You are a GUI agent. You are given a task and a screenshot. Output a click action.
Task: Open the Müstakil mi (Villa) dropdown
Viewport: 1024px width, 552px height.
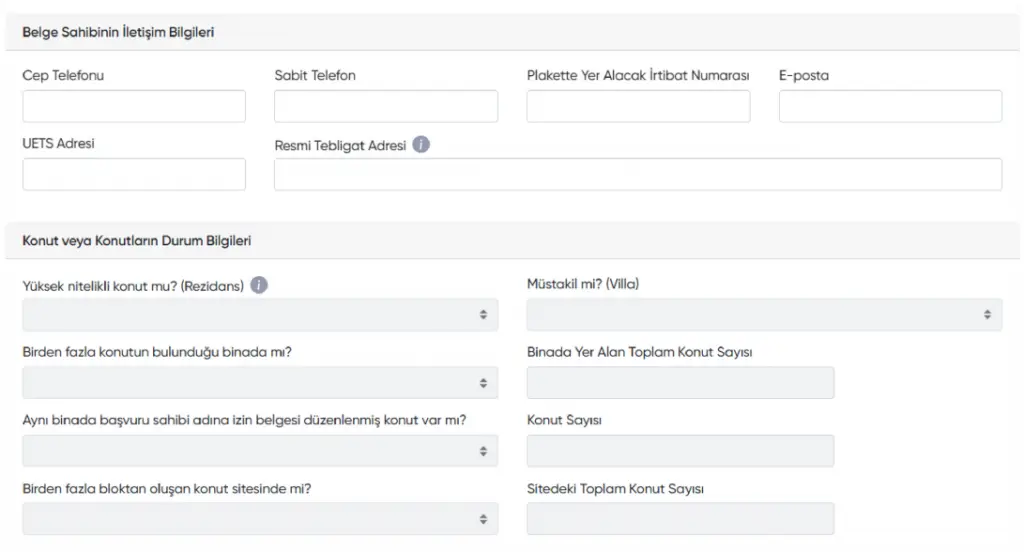click(764, 315)
